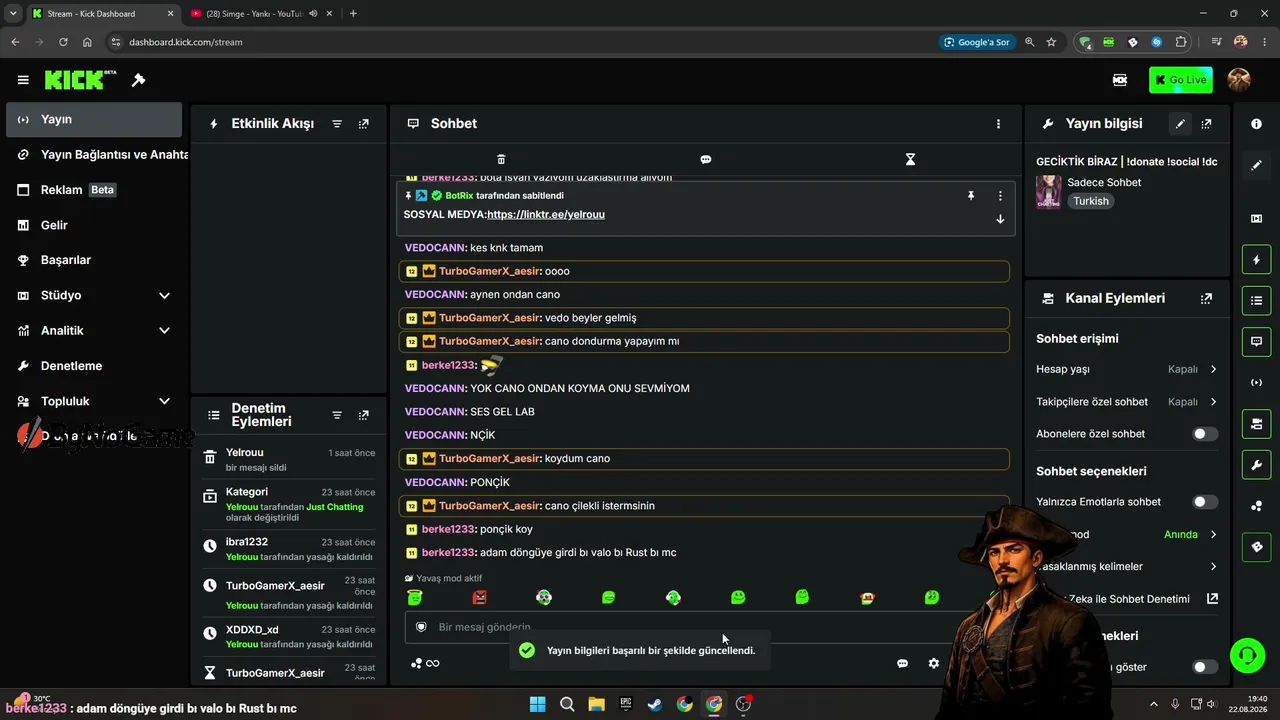Open Yayın in the sidebar
Screen dimensions: 1280x720
click(94, 120)
